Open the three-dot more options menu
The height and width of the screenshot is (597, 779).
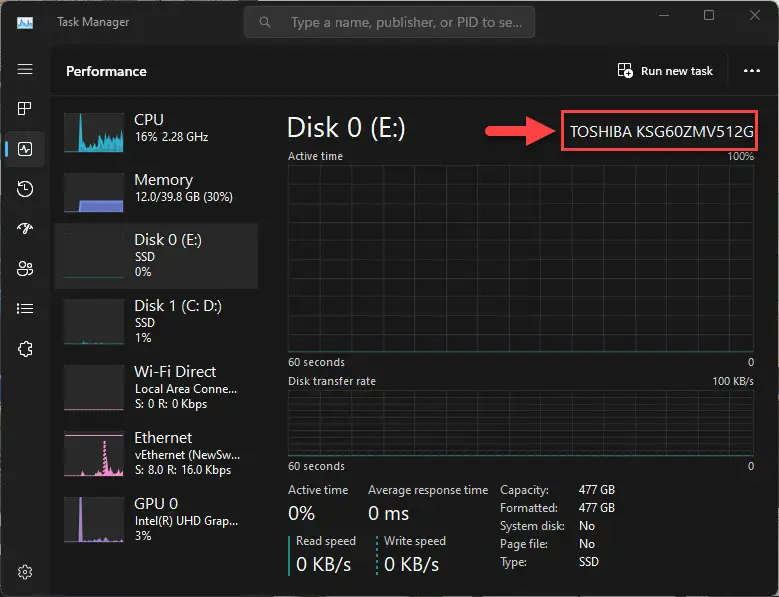752,71
